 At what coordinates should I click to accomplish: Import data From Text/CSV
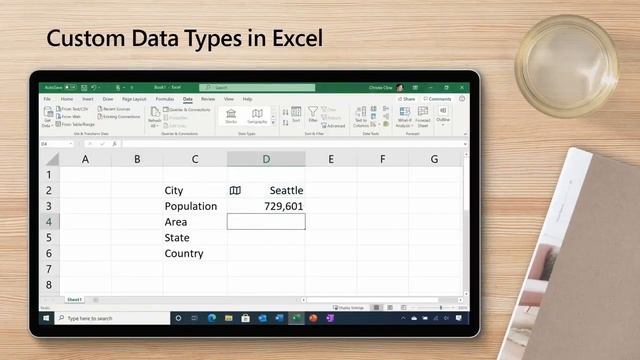pyautogui.click(x=72, y=109)
